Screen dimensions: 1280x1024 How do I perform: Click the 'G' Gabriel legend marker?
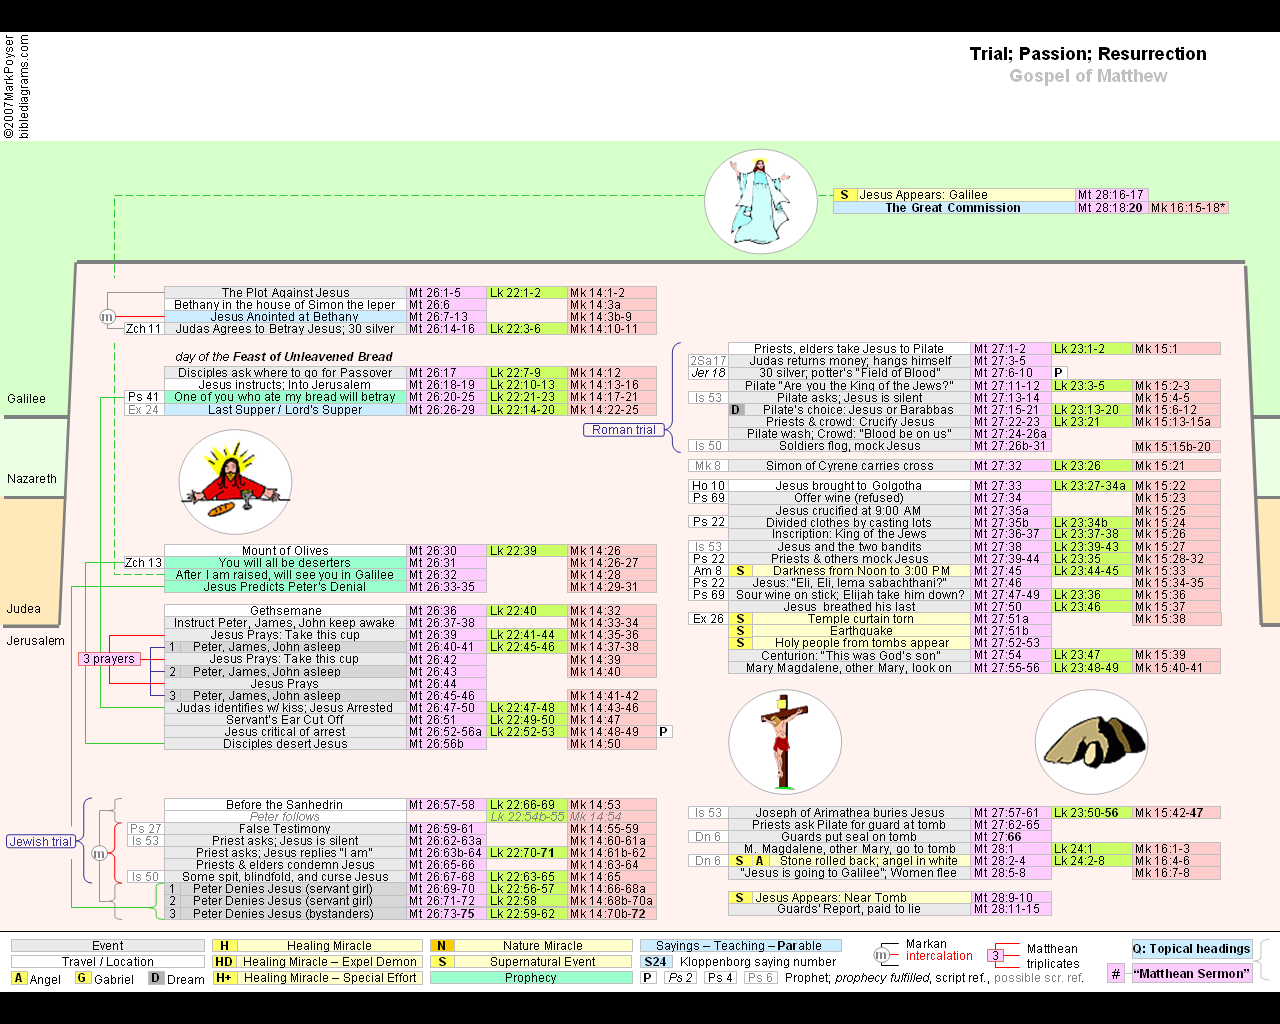pos(83,978)
